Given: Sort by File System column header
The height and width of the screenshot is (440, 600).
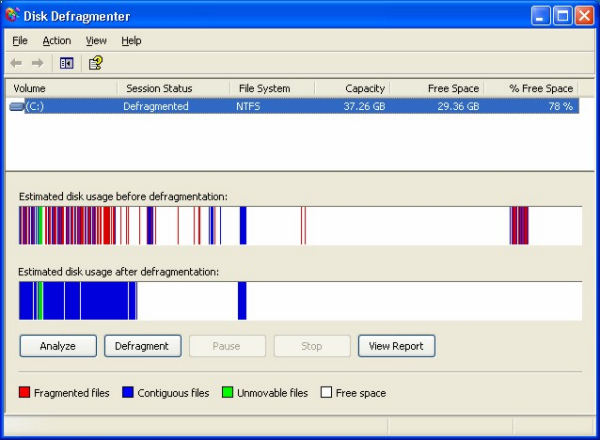Looking at the screenshot, I should click(272, 88).
